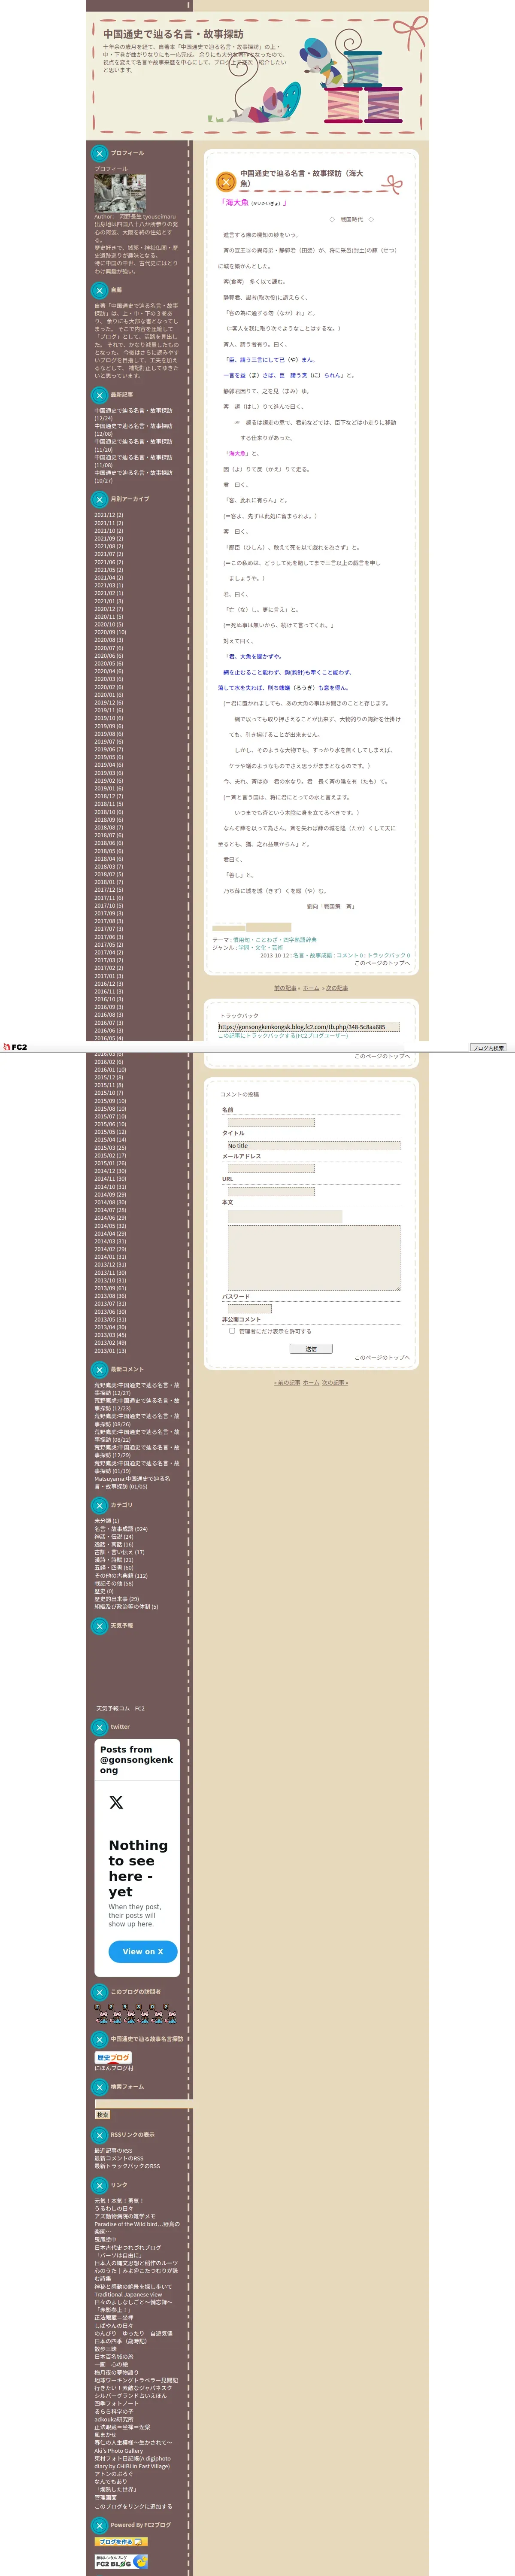Open the 元気！本気！勇気！ blog link

(119, 2201)
